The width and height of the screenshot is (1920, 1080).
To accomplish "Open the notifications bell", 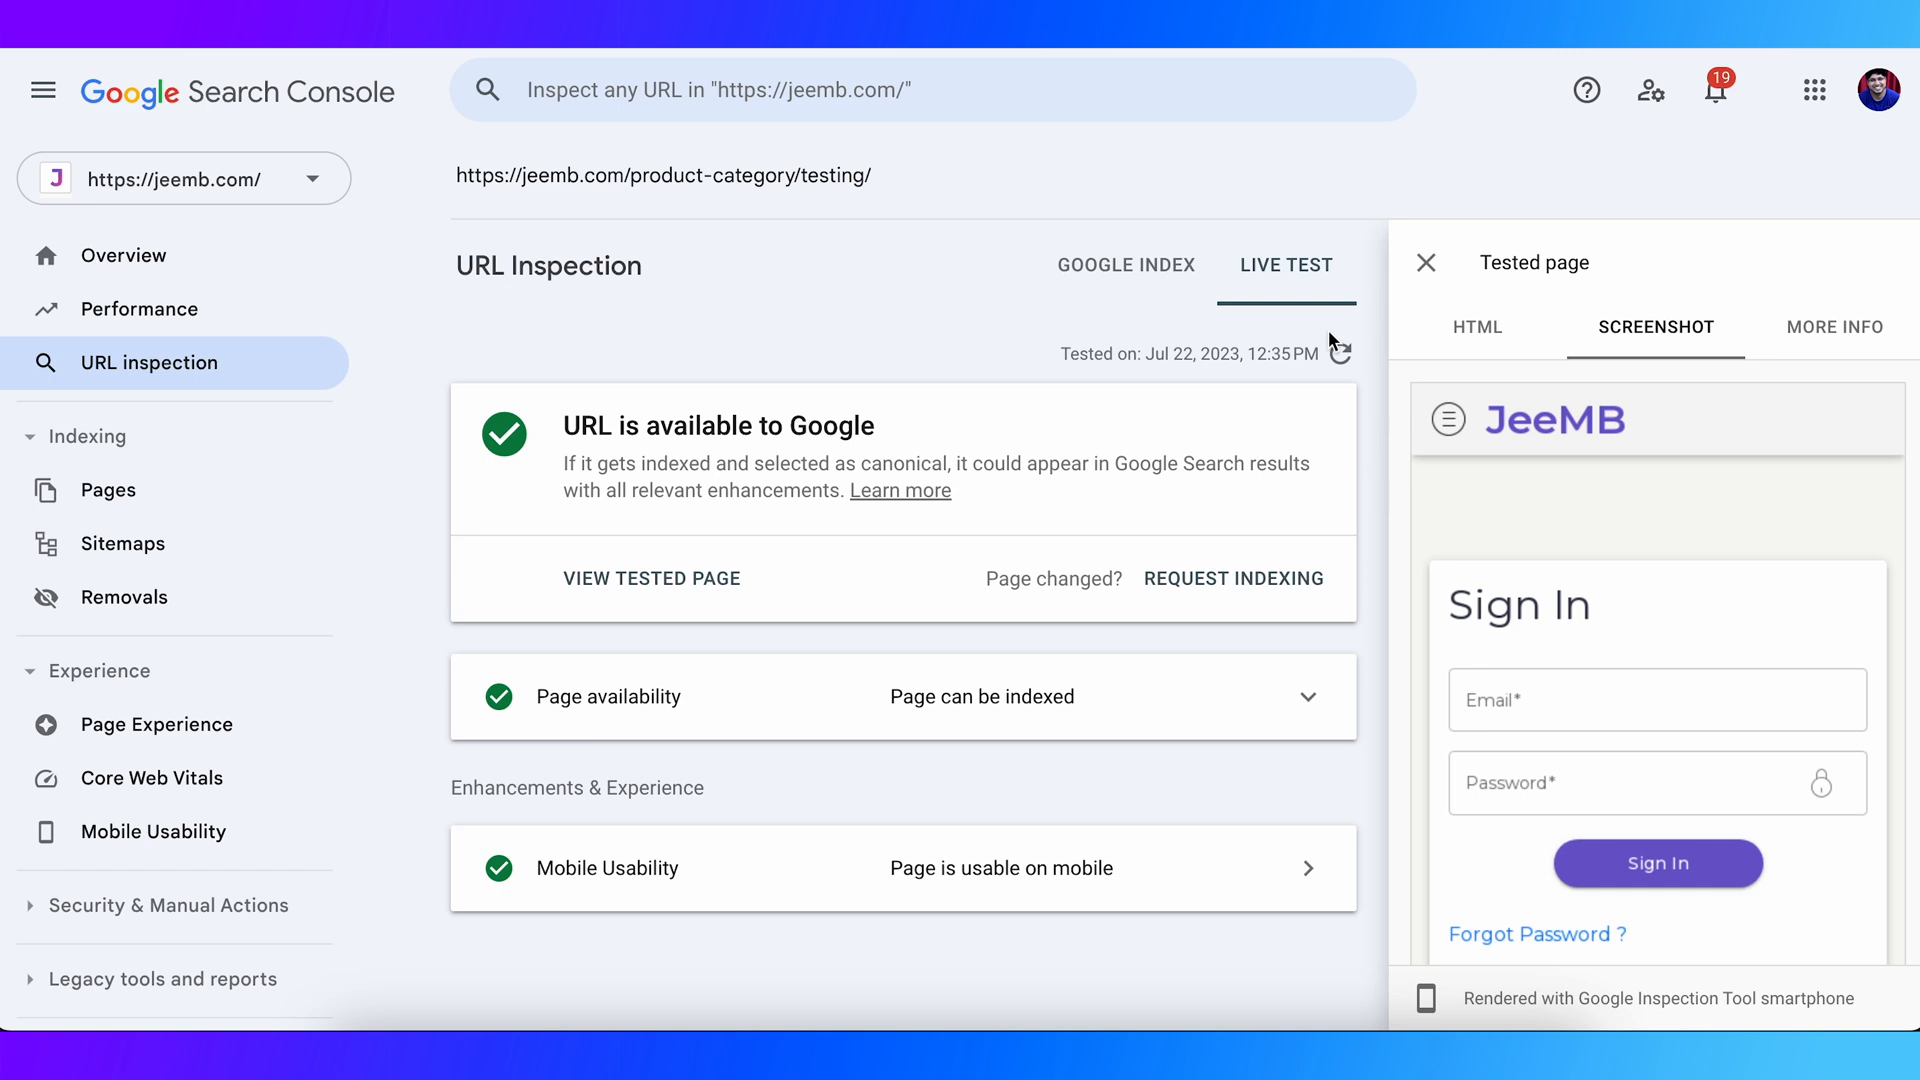I will tap(1716, 90).
